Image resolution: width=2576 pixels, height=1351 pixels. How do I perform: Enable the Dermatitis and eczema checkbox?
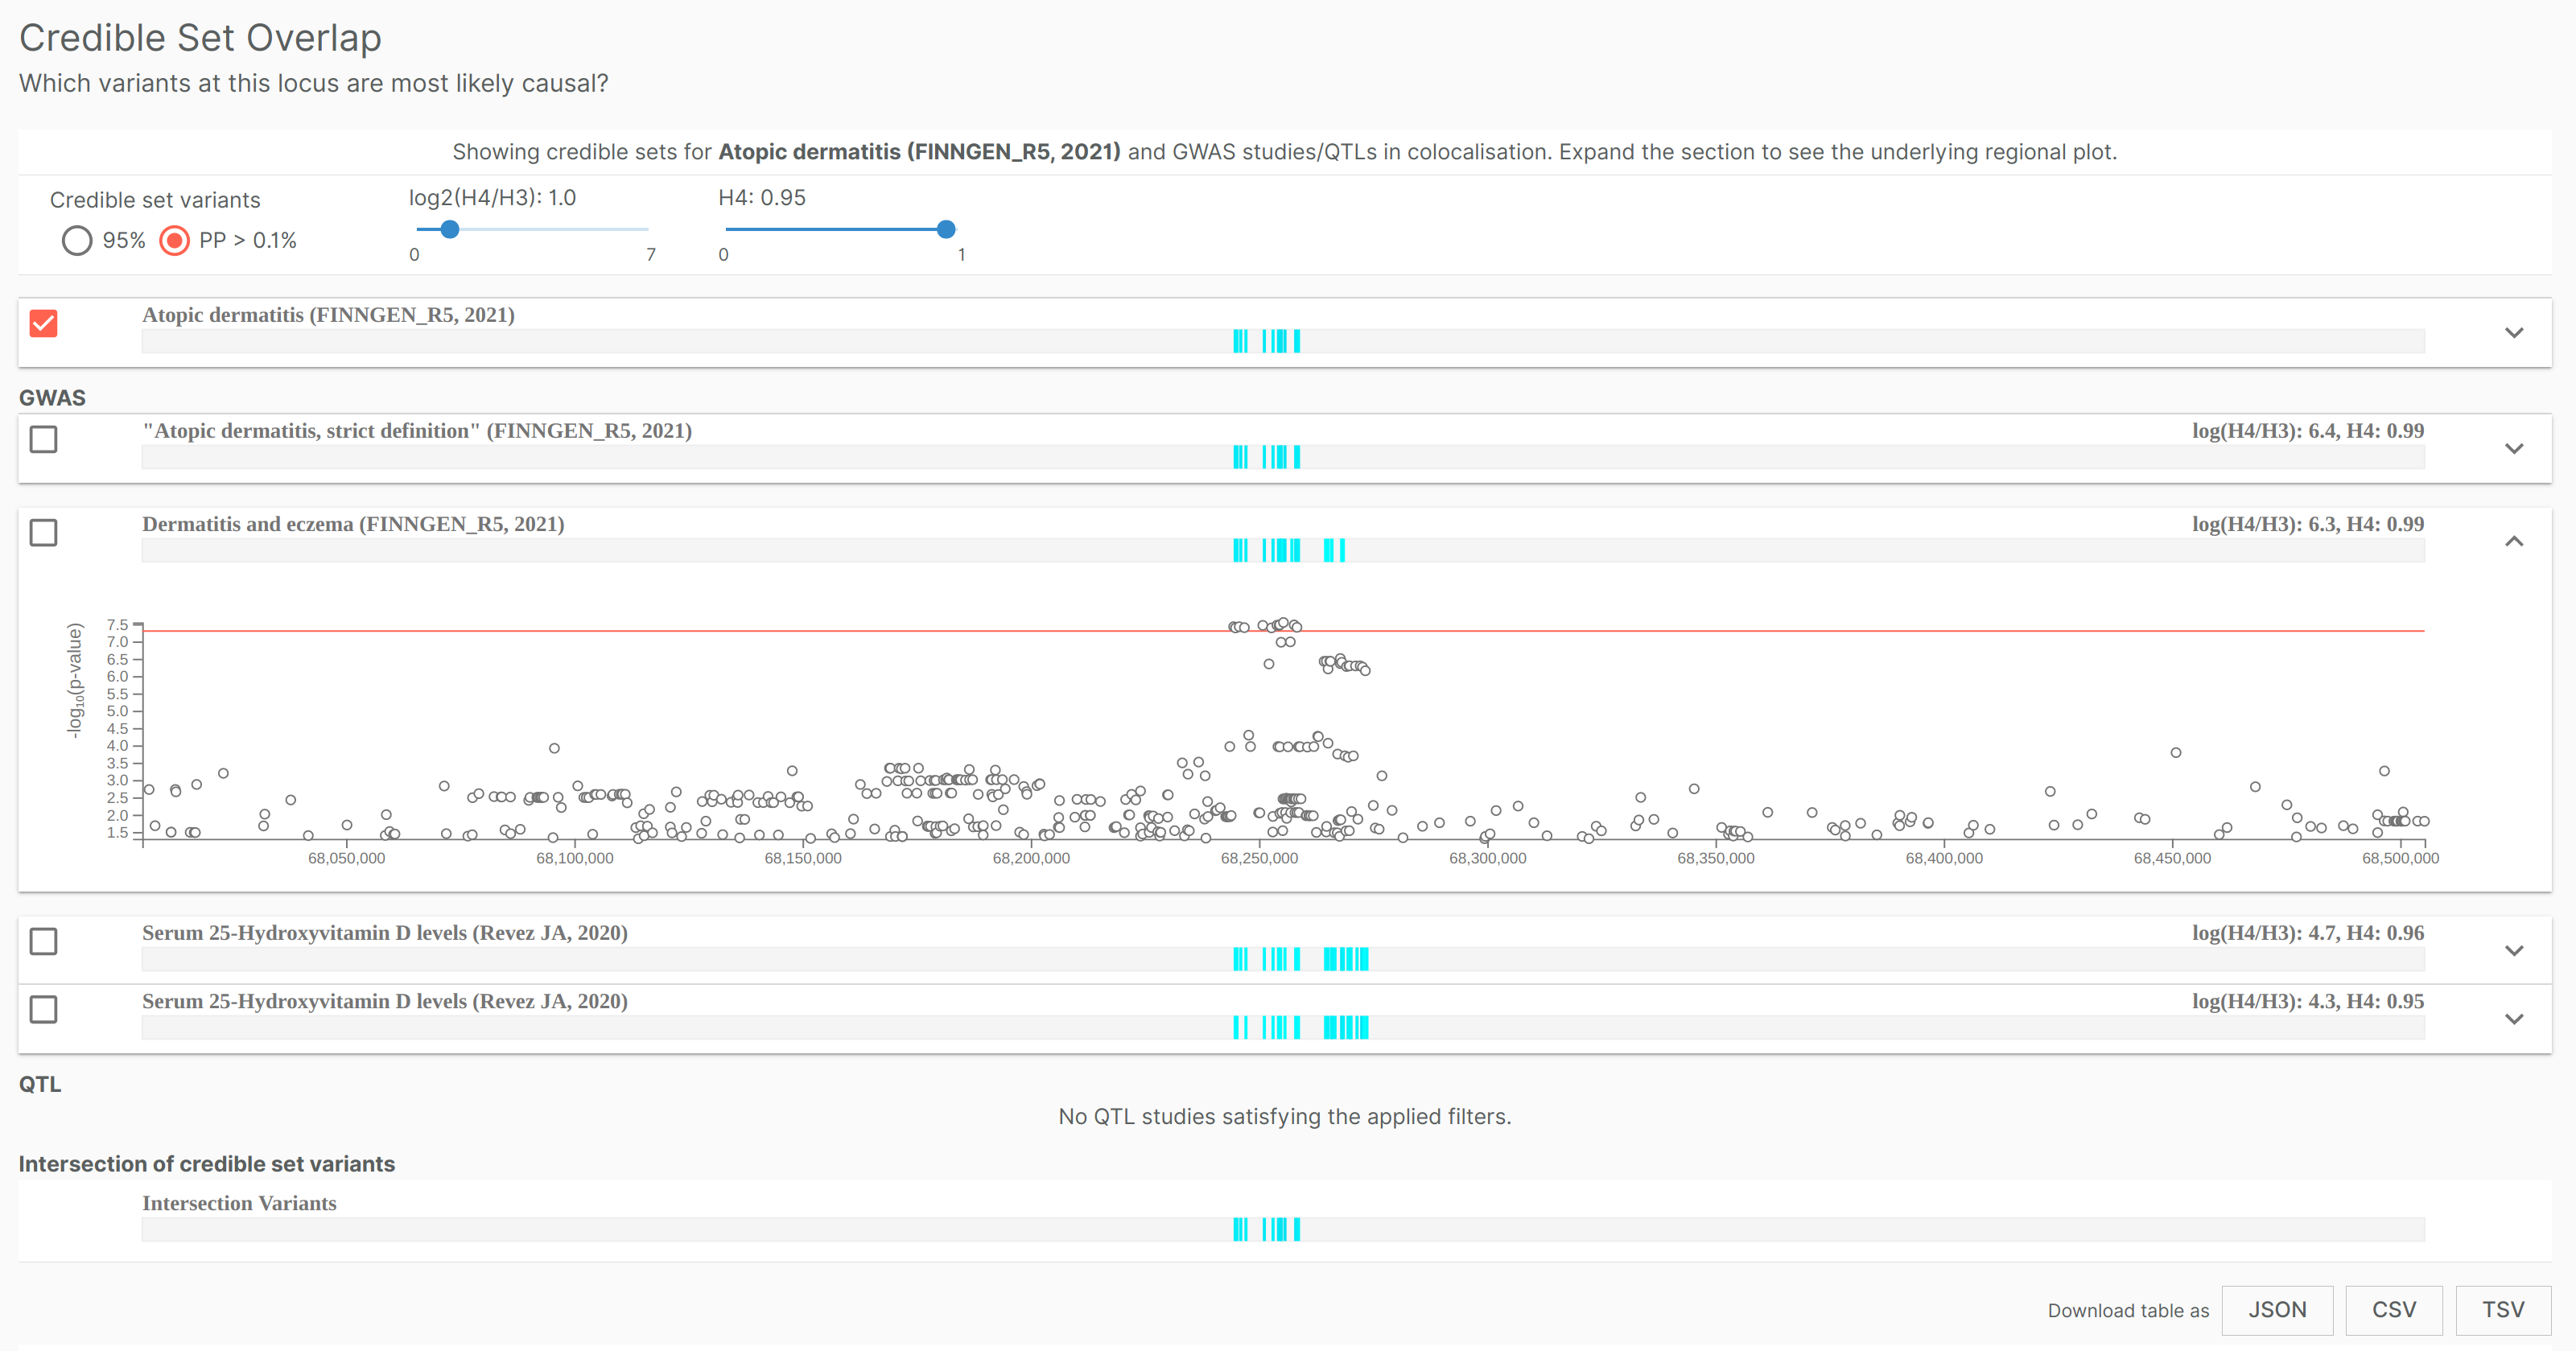click(x=43, y=533)
